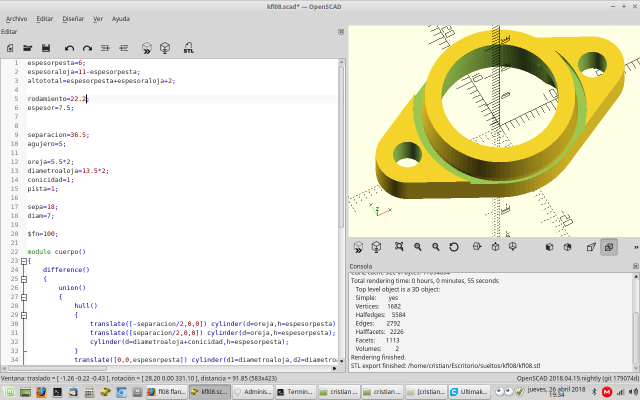Image resolution: width=640 pixels, height=400 pixels.
Task: Select the front view cube icon
Action: 549,247
